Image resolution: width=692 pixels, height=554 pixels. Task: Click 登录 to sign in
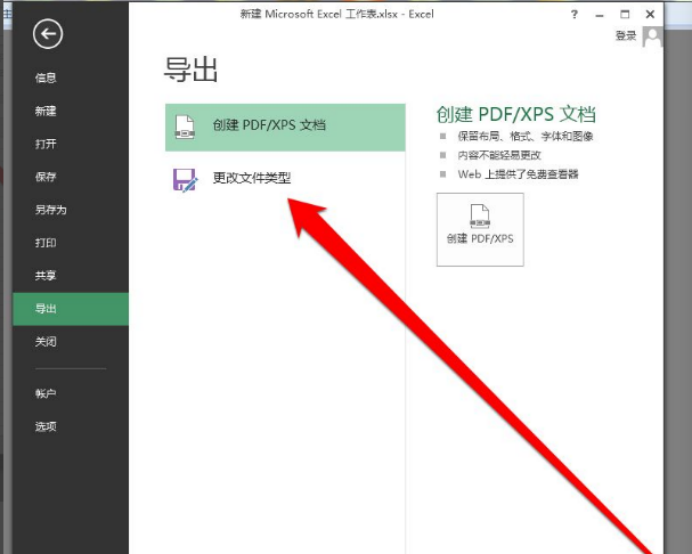pyautogui.click(x=626, y=36)
